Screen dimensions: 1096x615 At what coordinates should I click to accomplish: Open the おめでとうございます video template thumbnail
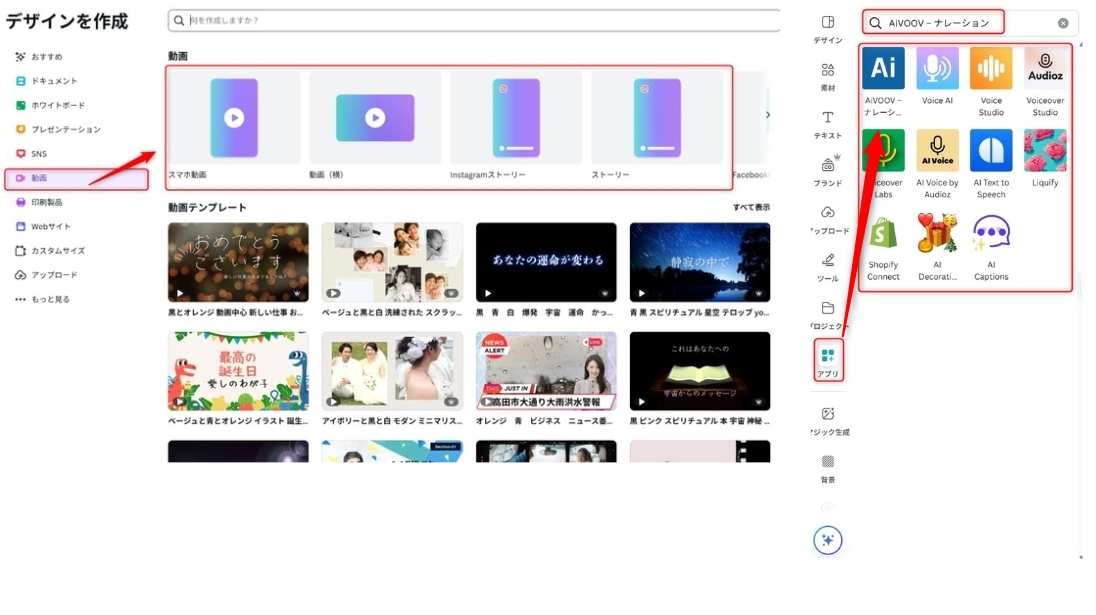click(238, 262)
